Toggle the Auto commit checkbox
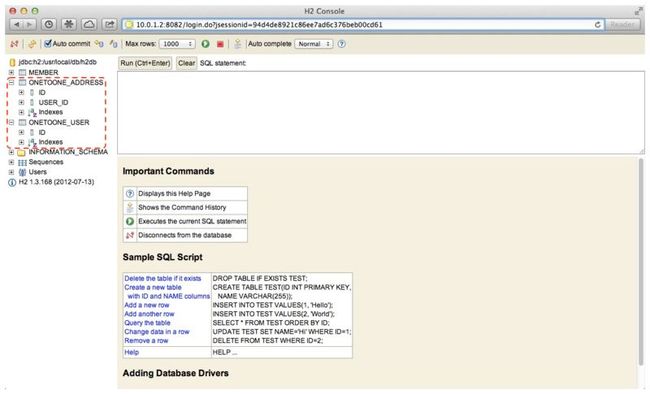650x394 pixels. coord(48,43)
